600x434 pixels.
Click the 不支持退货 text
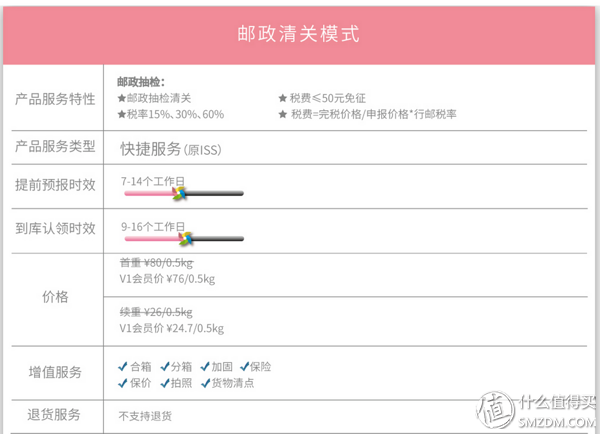tap(145, 416)
